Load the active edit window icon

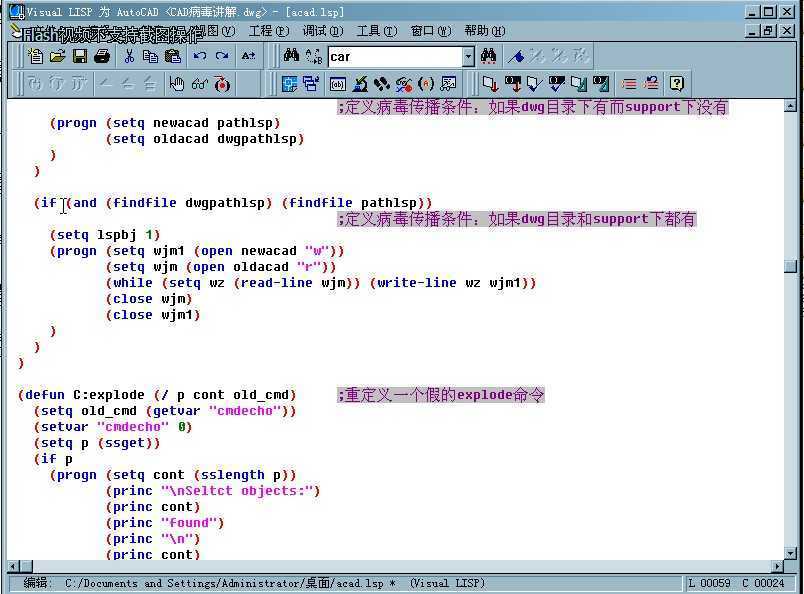click(x=490, y=84)
